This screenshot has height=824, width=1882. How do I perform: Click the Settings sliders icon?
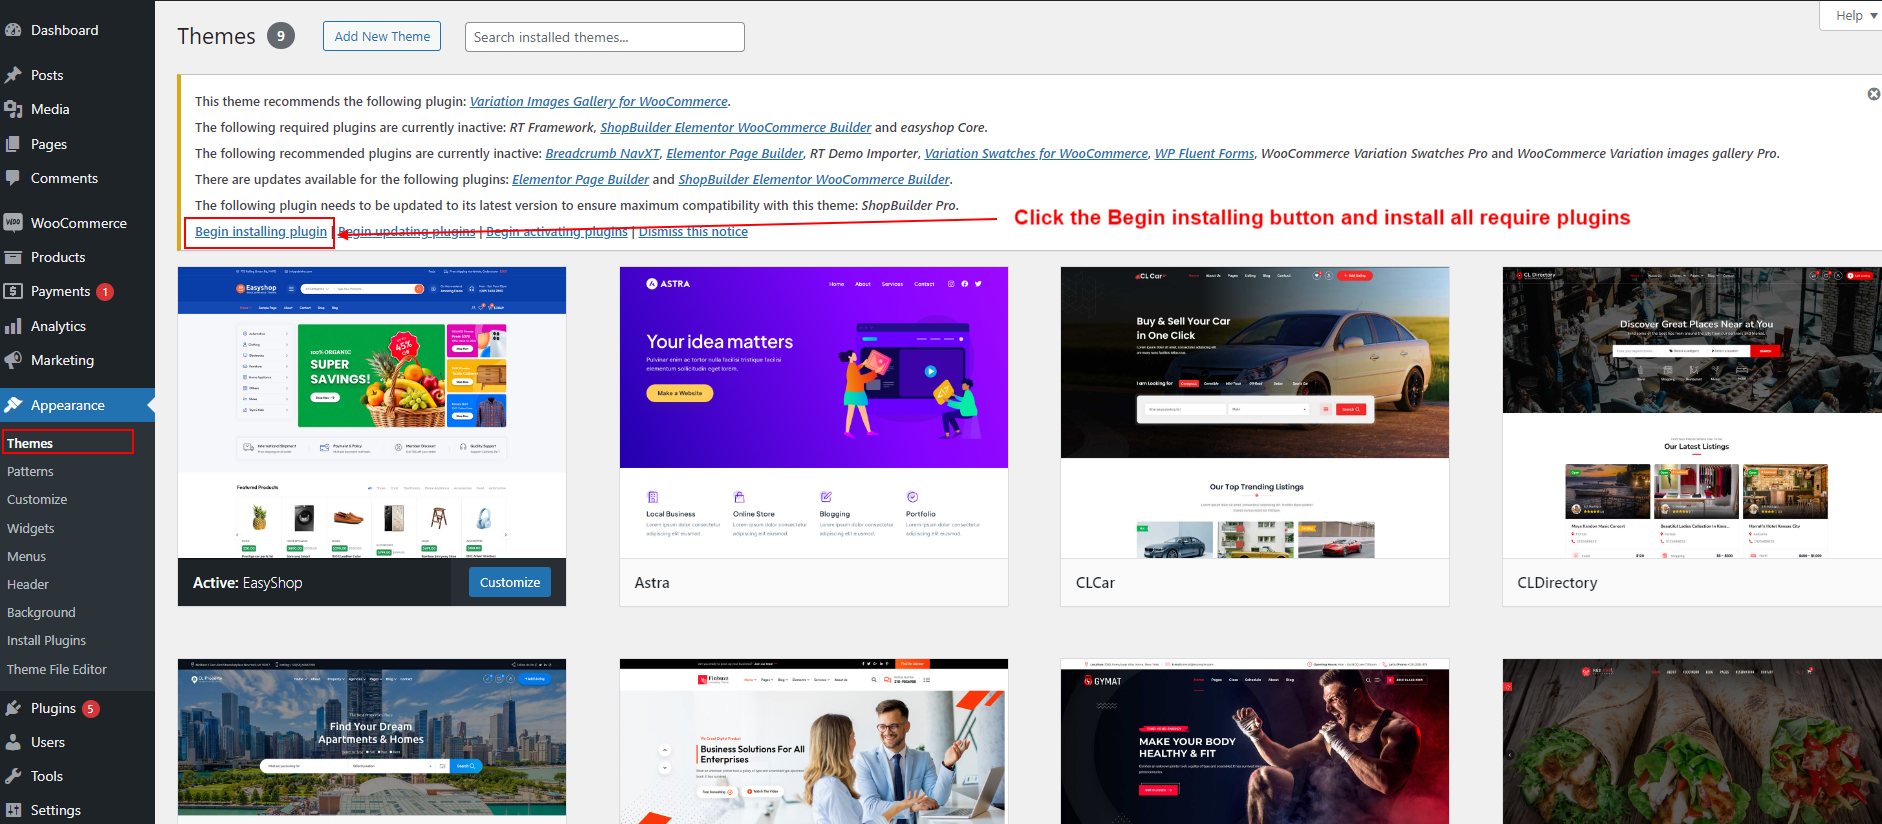pyautogui.click(x=13, y=810)
